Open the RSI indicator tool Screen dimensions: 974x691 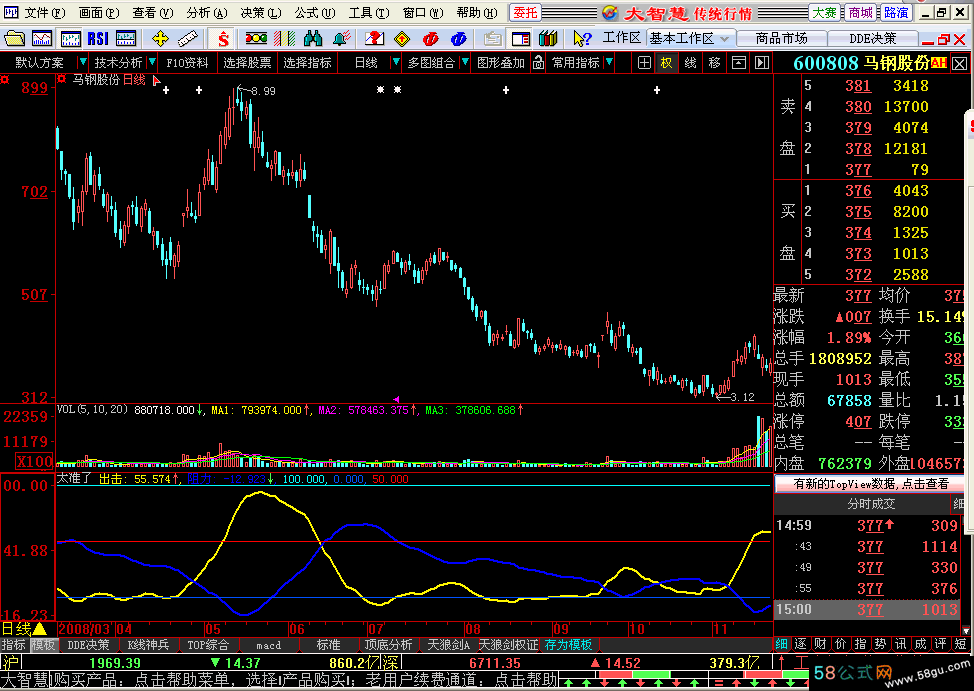point(98,39)
